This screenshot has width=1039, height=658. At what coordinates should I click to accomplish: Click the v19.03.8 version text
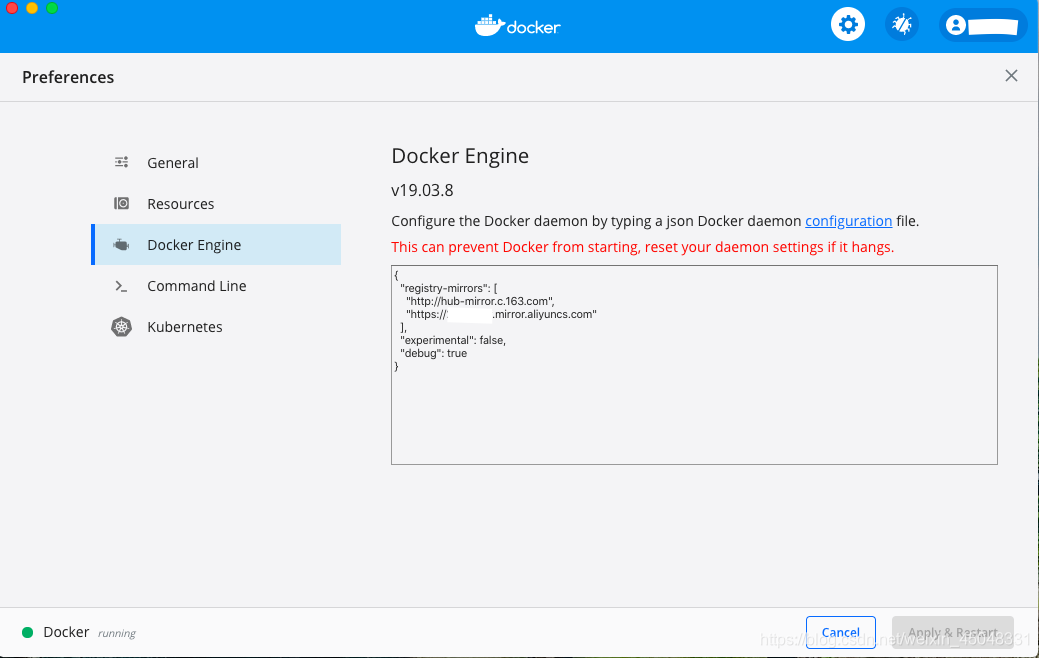click(422, 190)
